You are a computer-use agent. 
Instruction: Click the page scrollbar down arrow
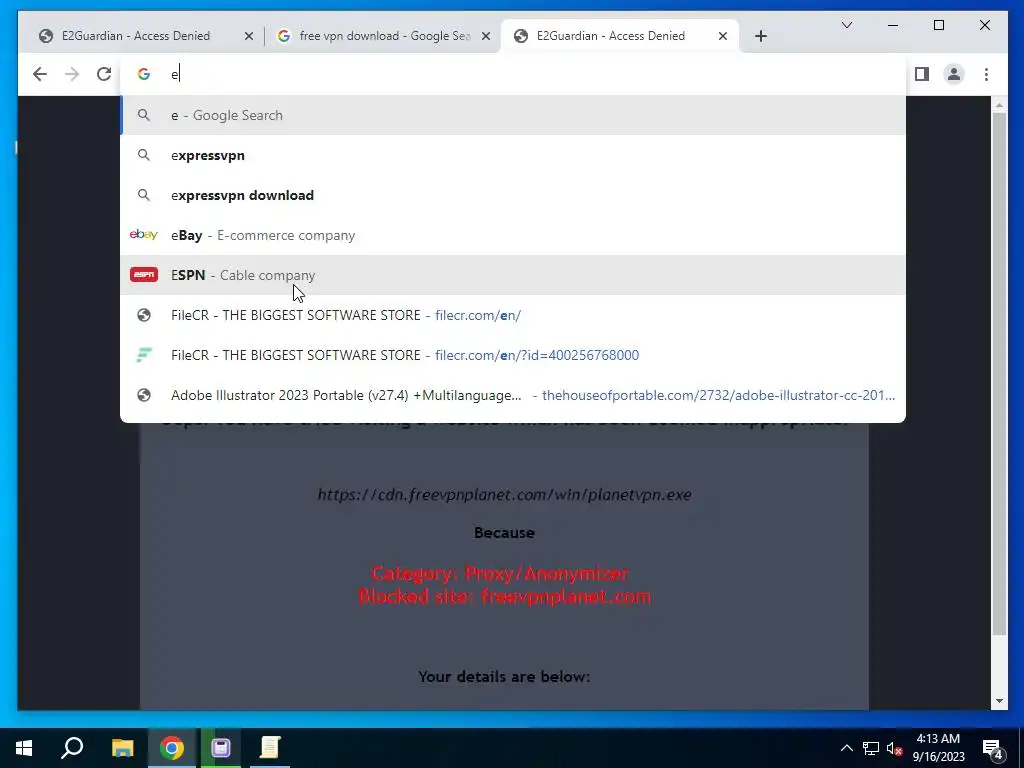click(x=999, y=701)
